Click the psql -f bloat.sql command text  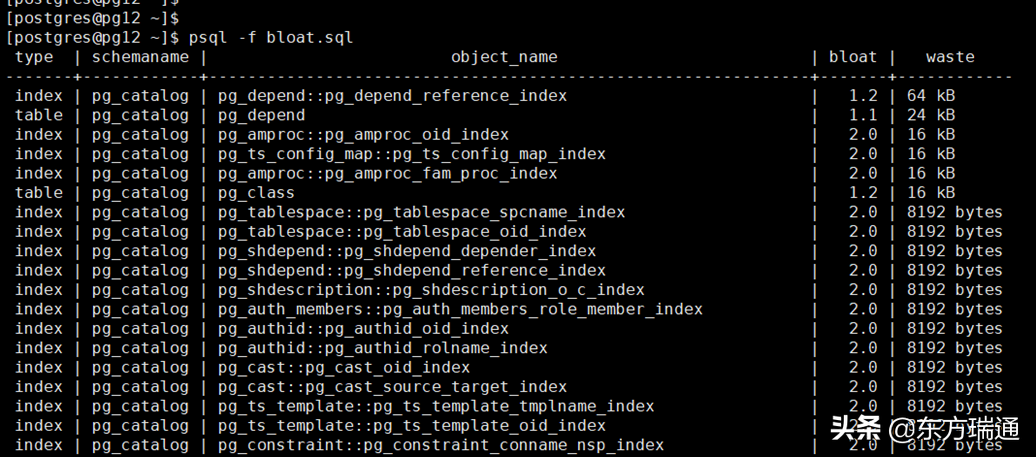pos(265,38)
